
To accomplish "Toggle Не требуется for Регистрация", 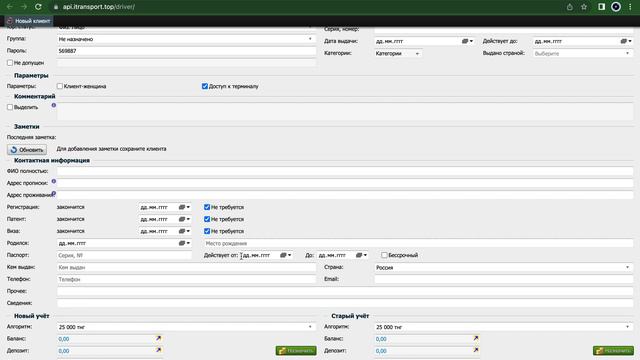I will [207, 207].
